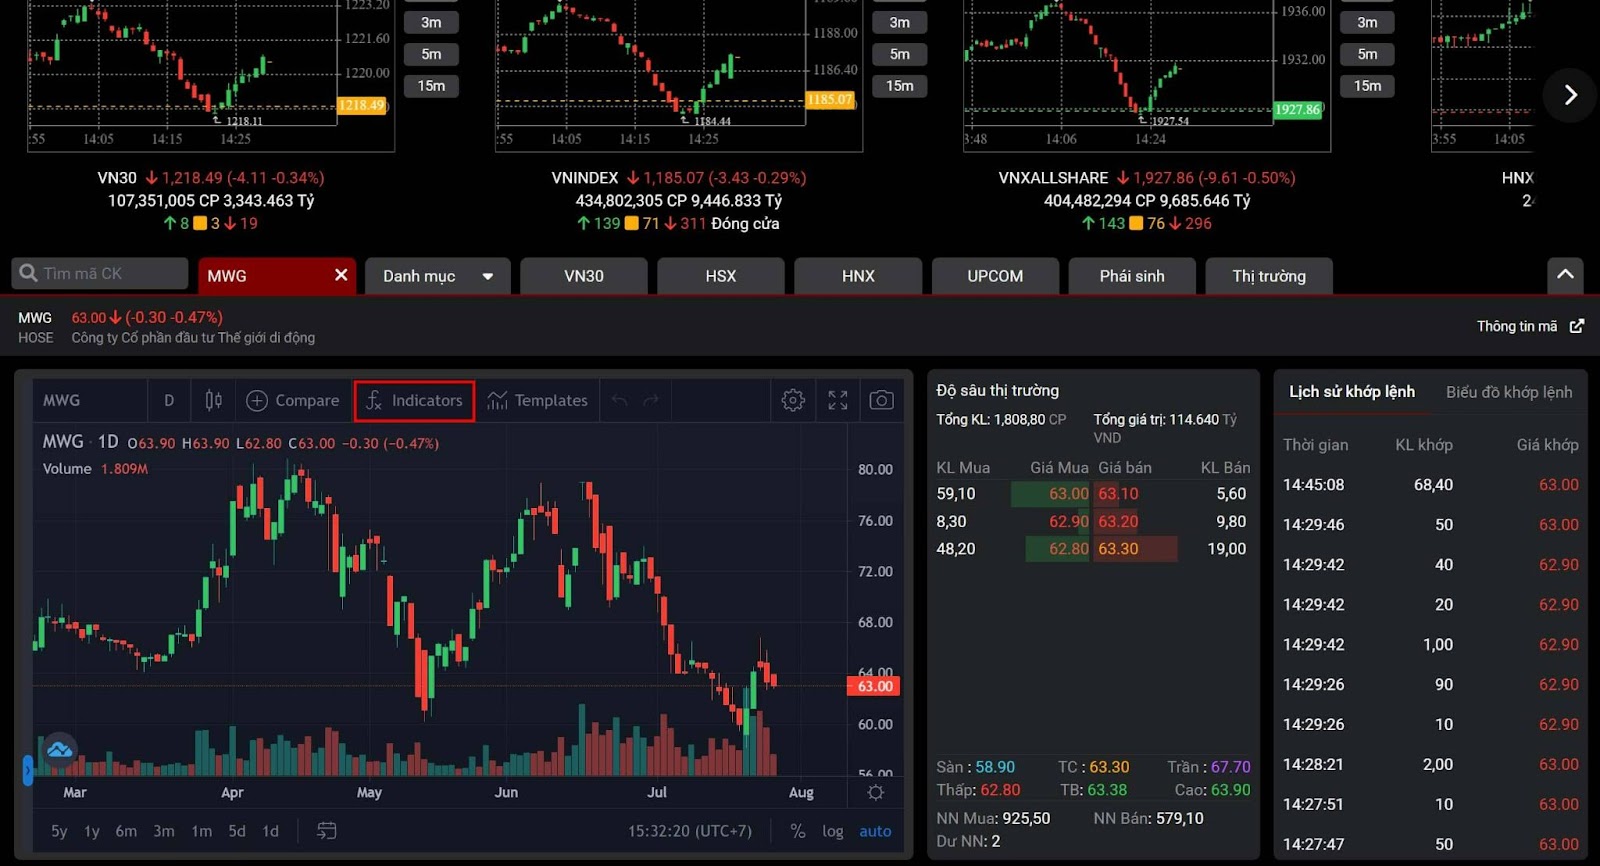Set VNINDEX chart to 15m interval
Image resolution: width=1600 pixels, height=866 pixels.
point(900,86)
